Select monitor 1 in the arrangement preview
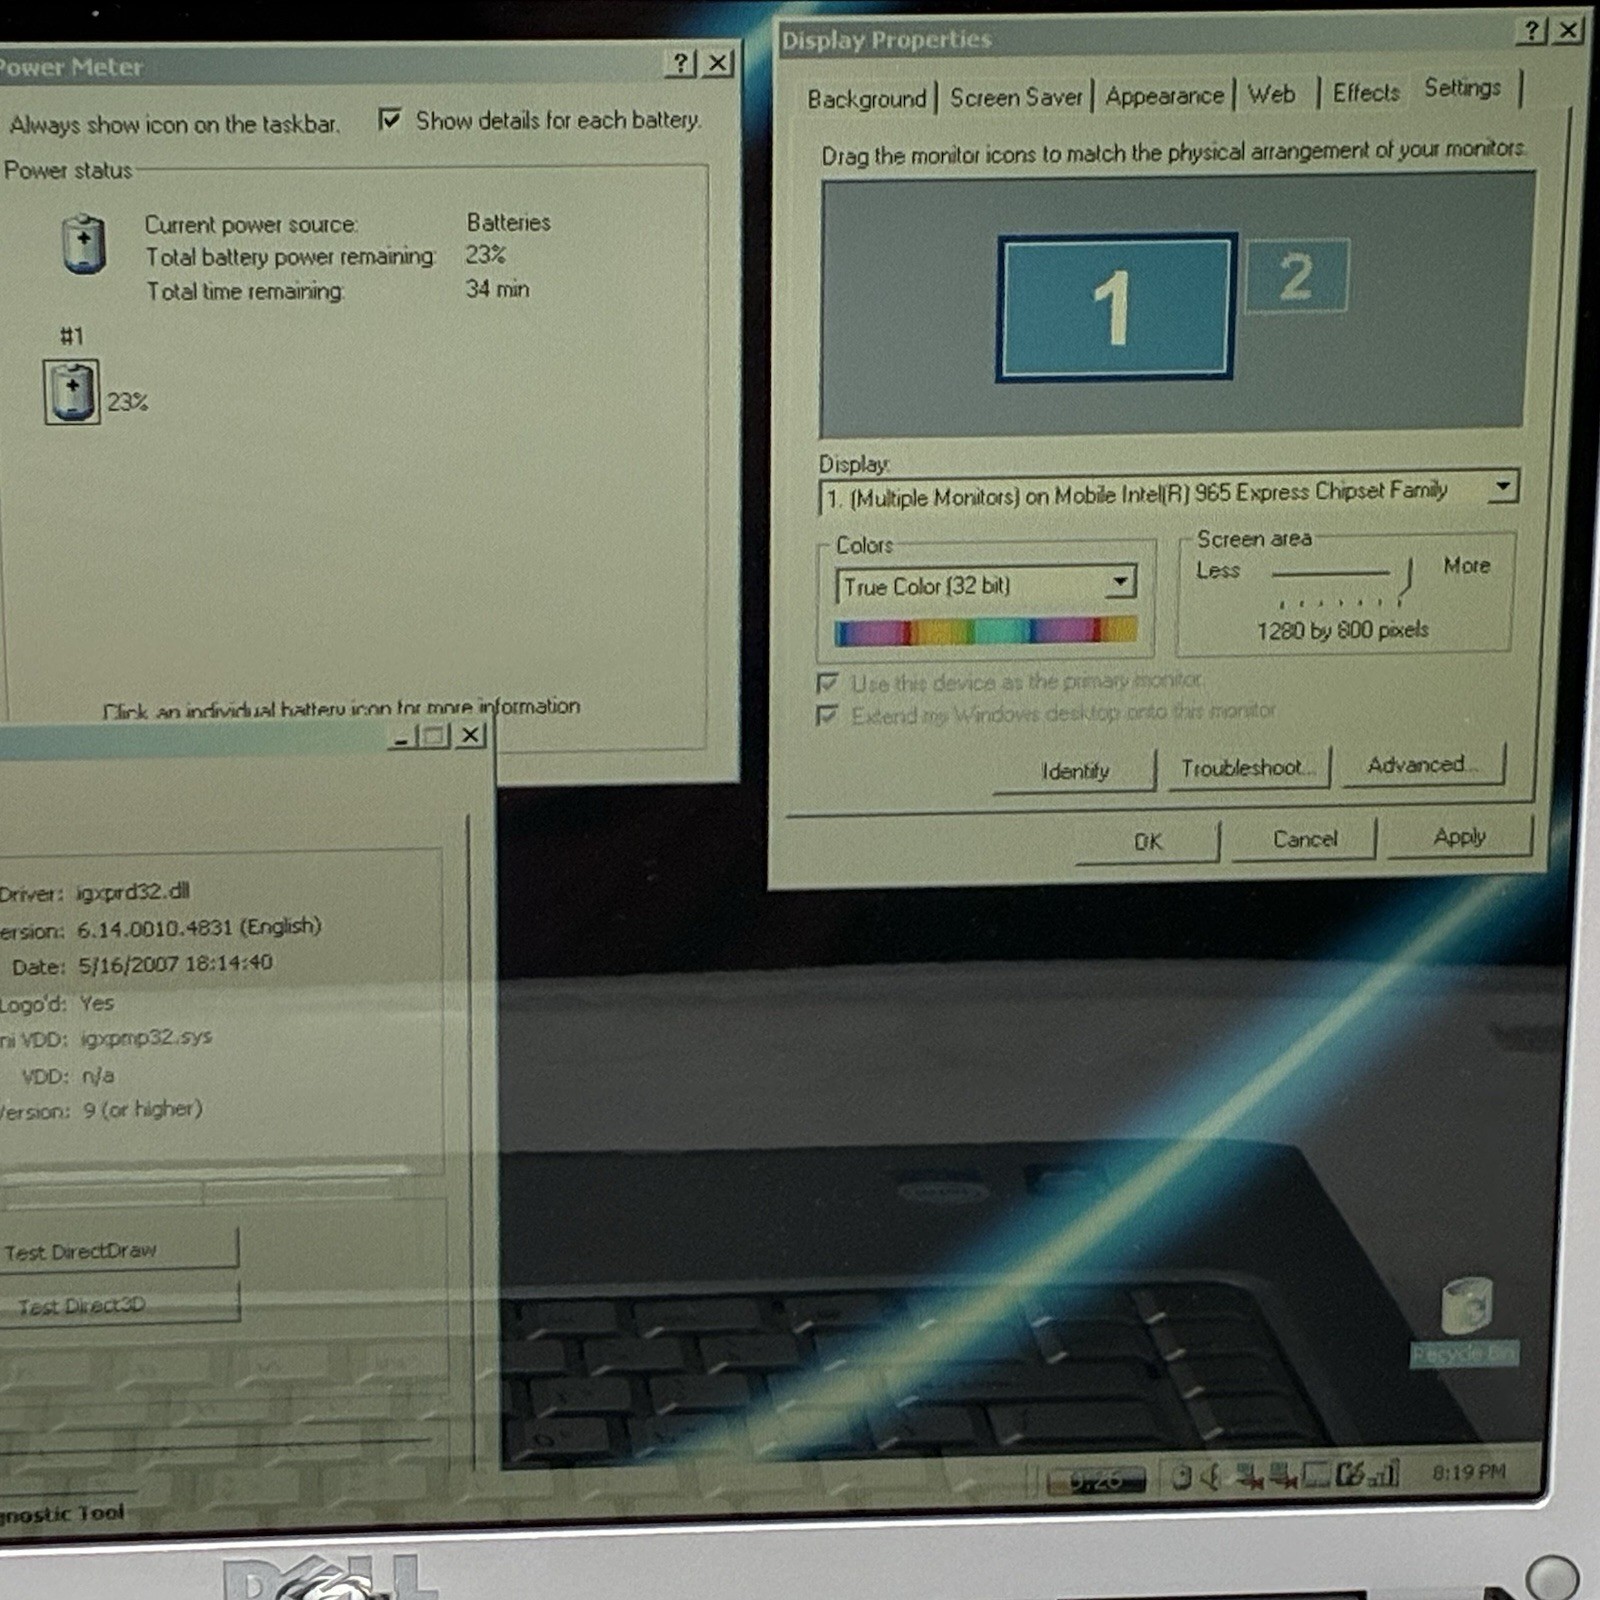Screen dimensions: 1600x1600 (1115, 308)
